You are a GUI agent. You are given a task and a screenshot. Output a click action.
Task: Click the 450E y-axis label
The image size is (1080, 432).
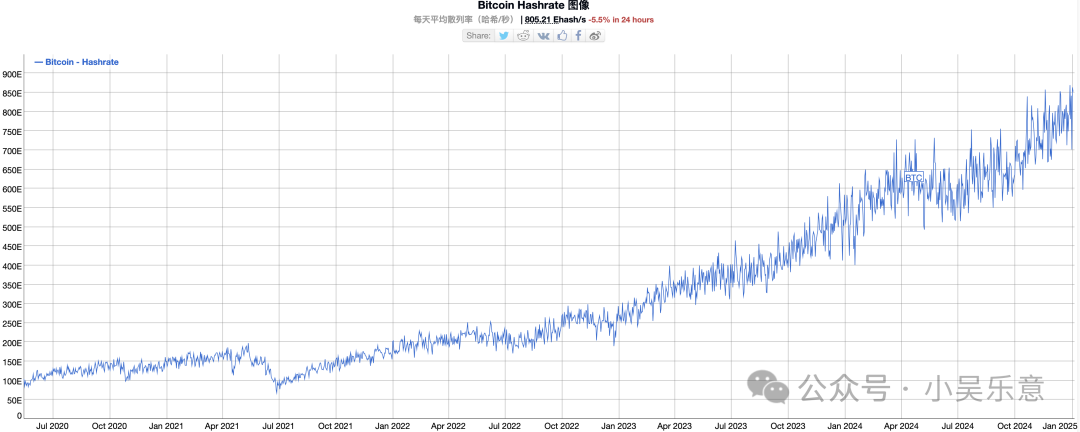tap(12, 246)
